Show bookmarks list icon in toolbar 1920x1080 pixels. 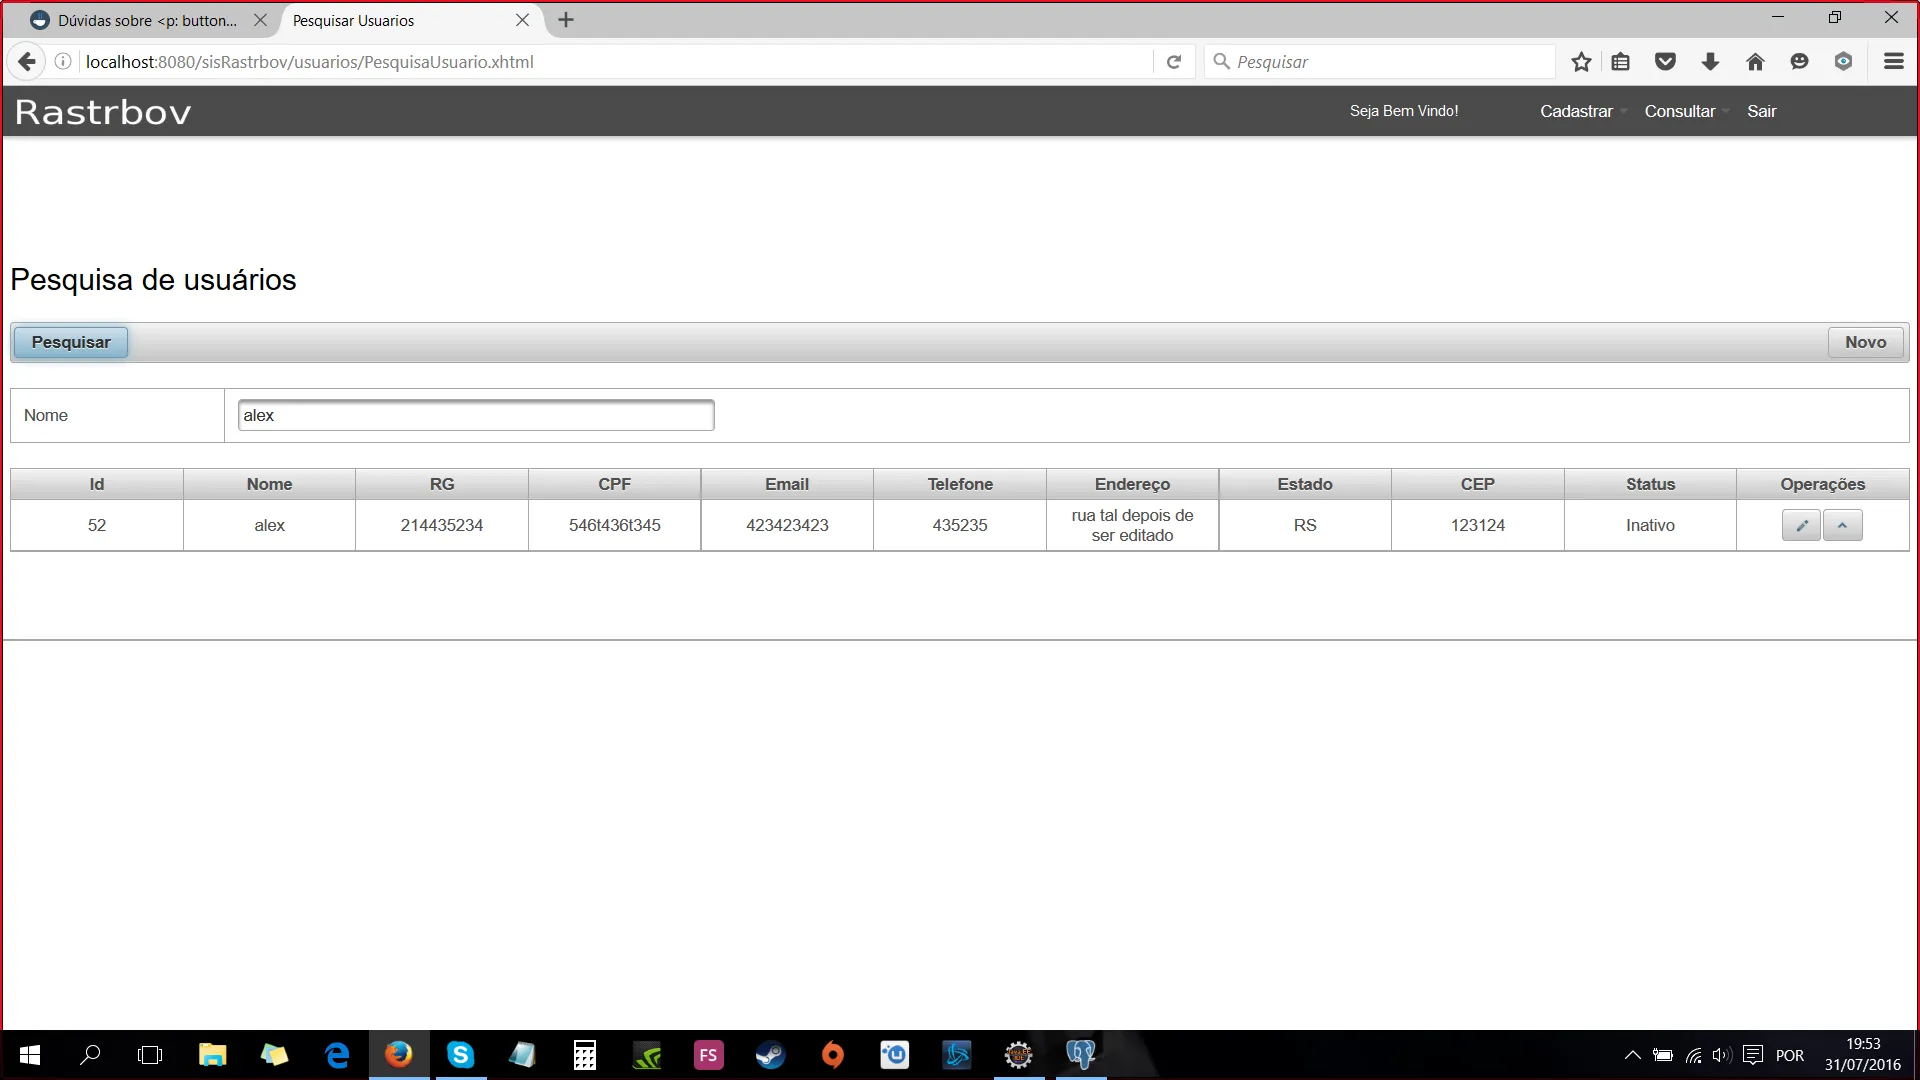coord(1621,62)
